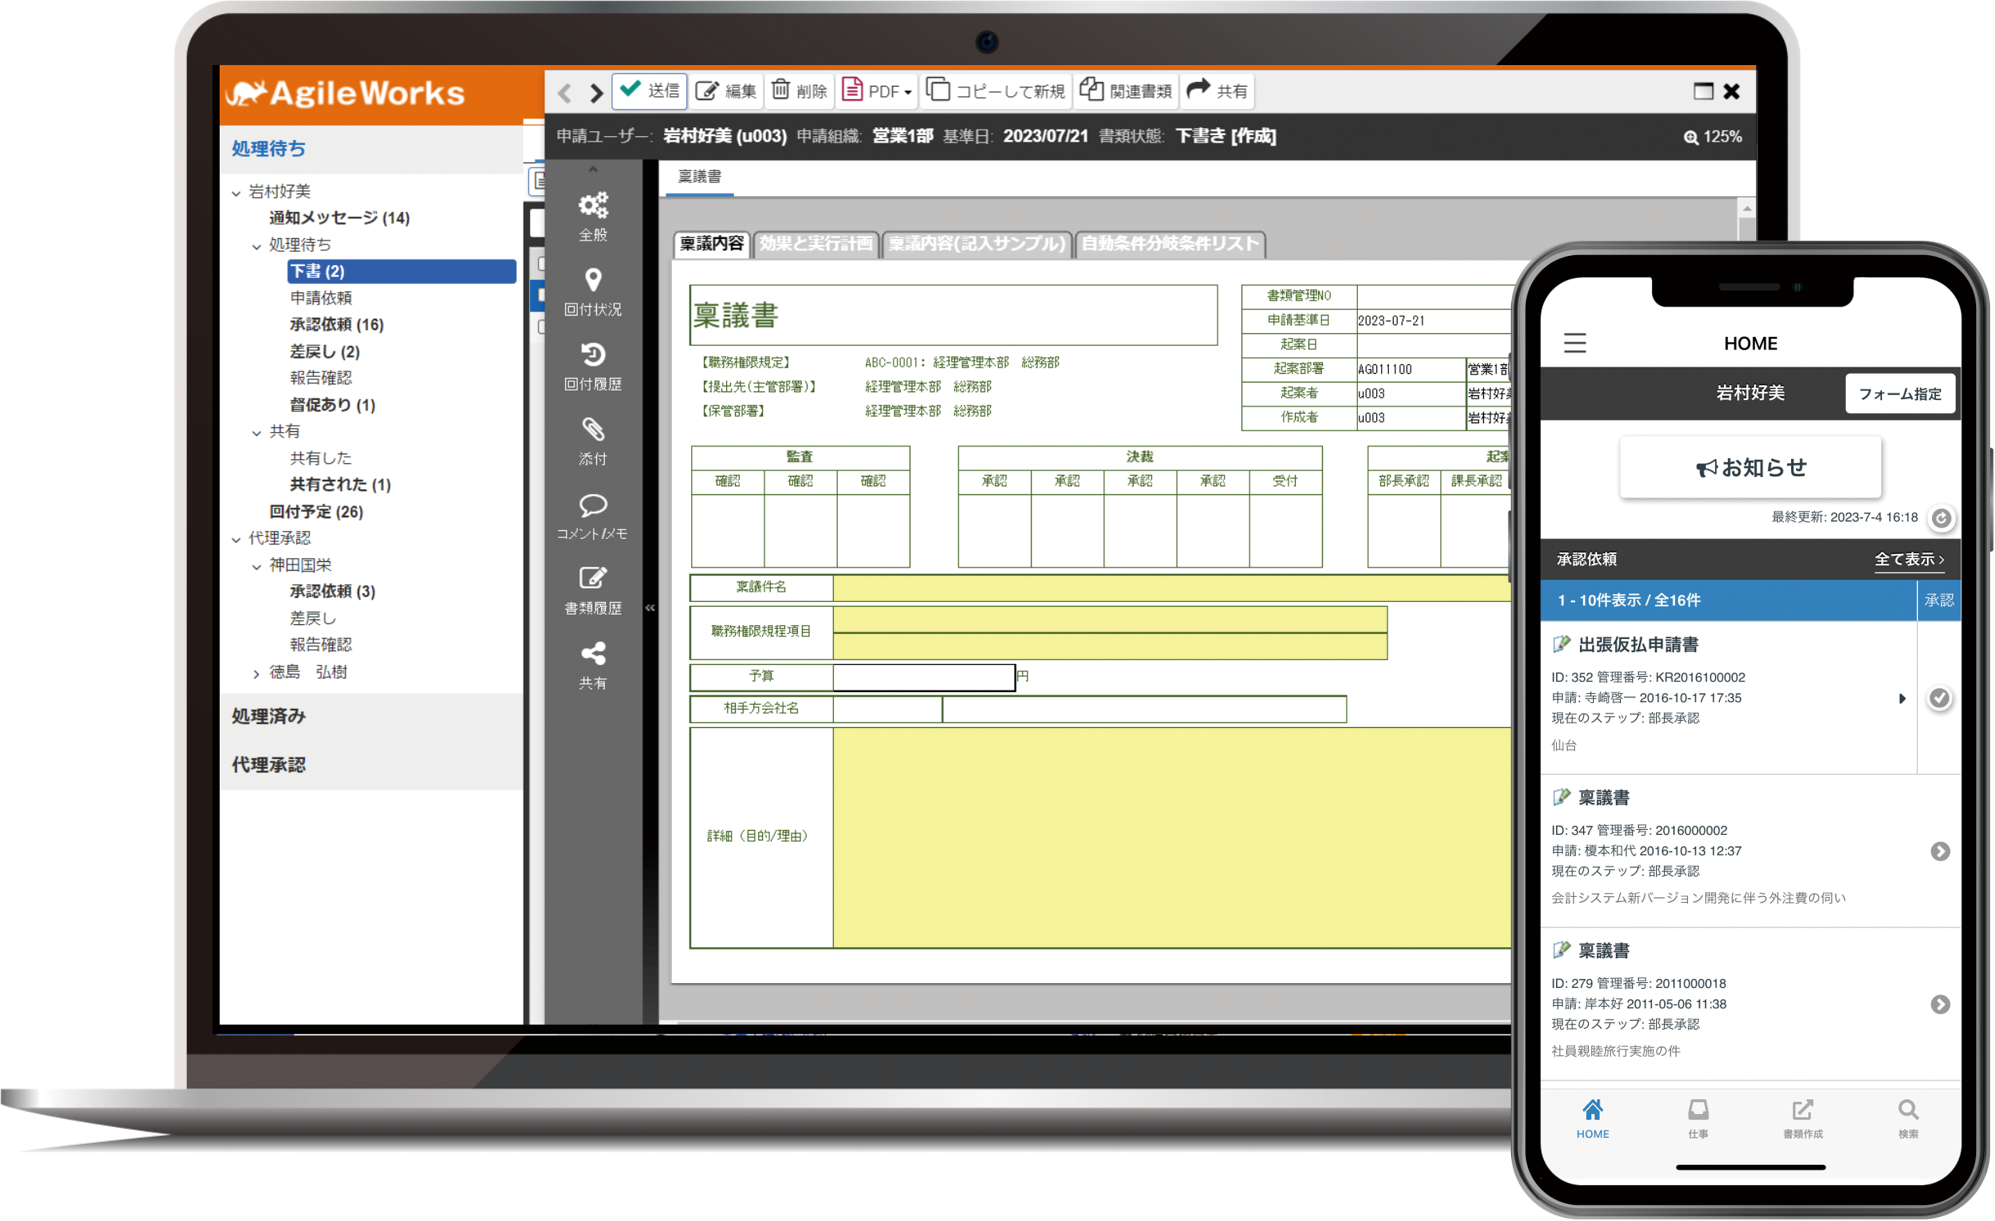Click the 125% zoom control
This screenshot has width=1995, height=1221.
point(1714,137)
